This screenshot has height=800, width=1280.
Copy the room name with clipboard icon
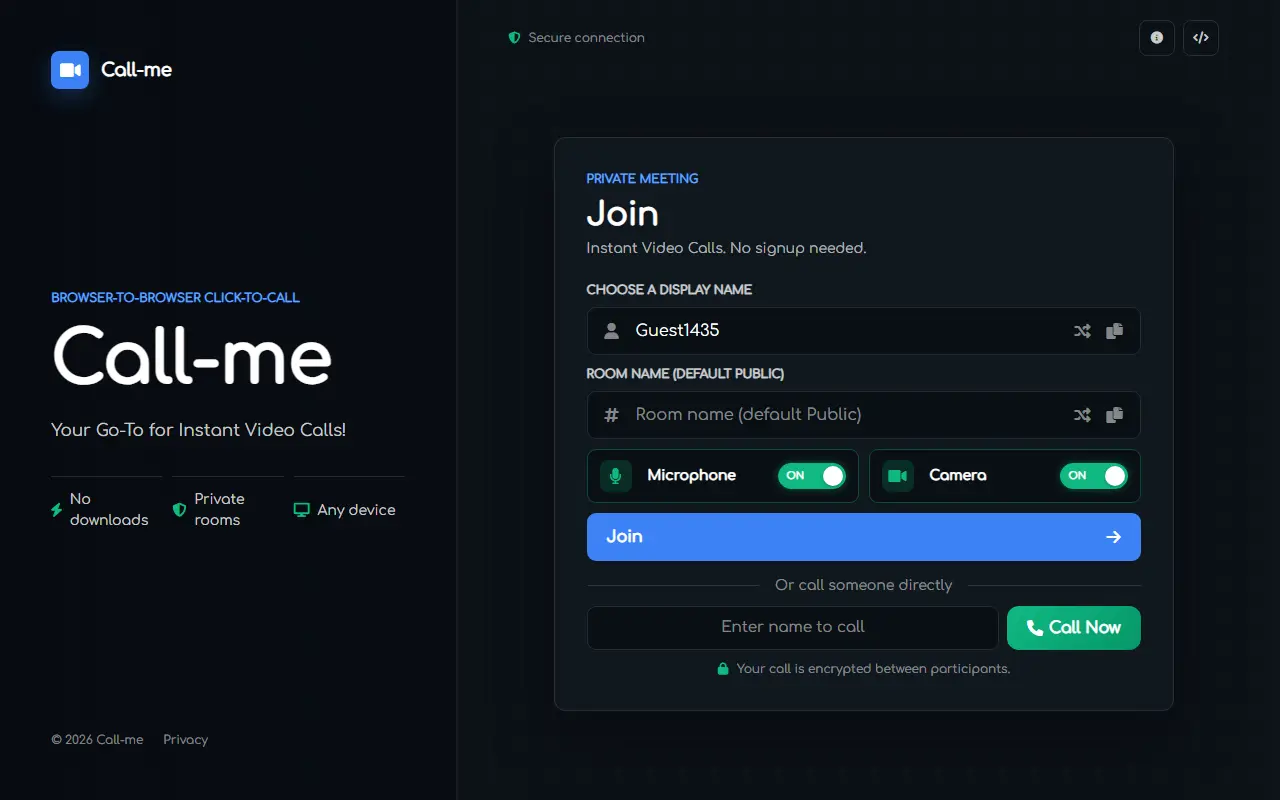[x=1115, y=415]
